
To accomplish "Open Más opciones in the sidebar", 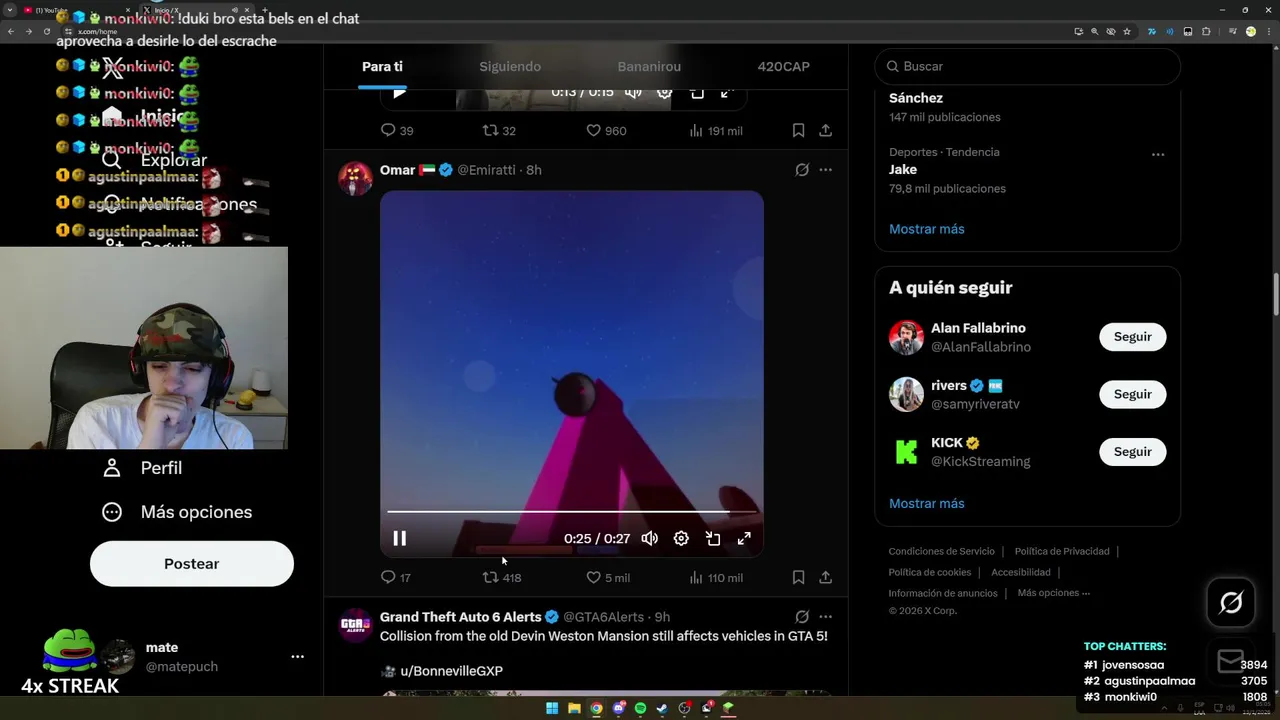I will [x=178, y=512].
